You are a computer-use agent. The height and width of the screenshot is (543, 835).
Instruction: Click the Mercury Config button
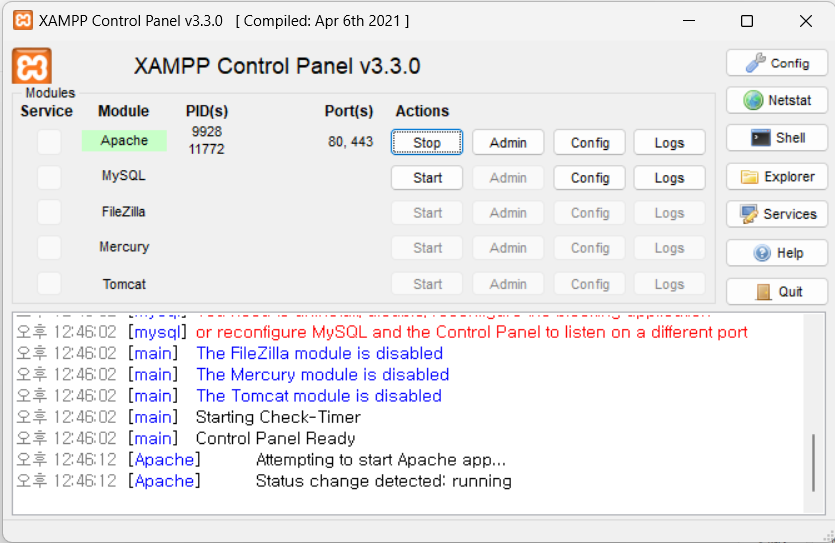pos(590,248)
